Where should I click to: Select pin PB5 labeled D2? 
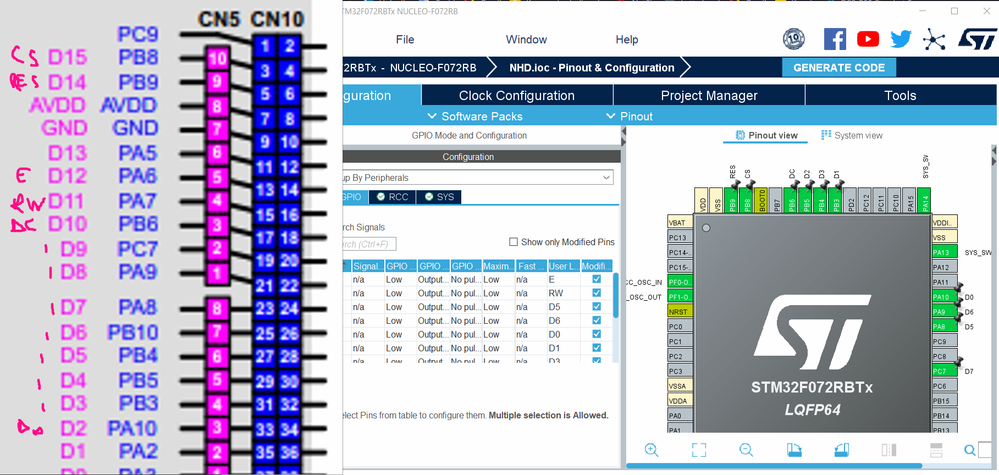pyautogui.click(x=806, y=202)
